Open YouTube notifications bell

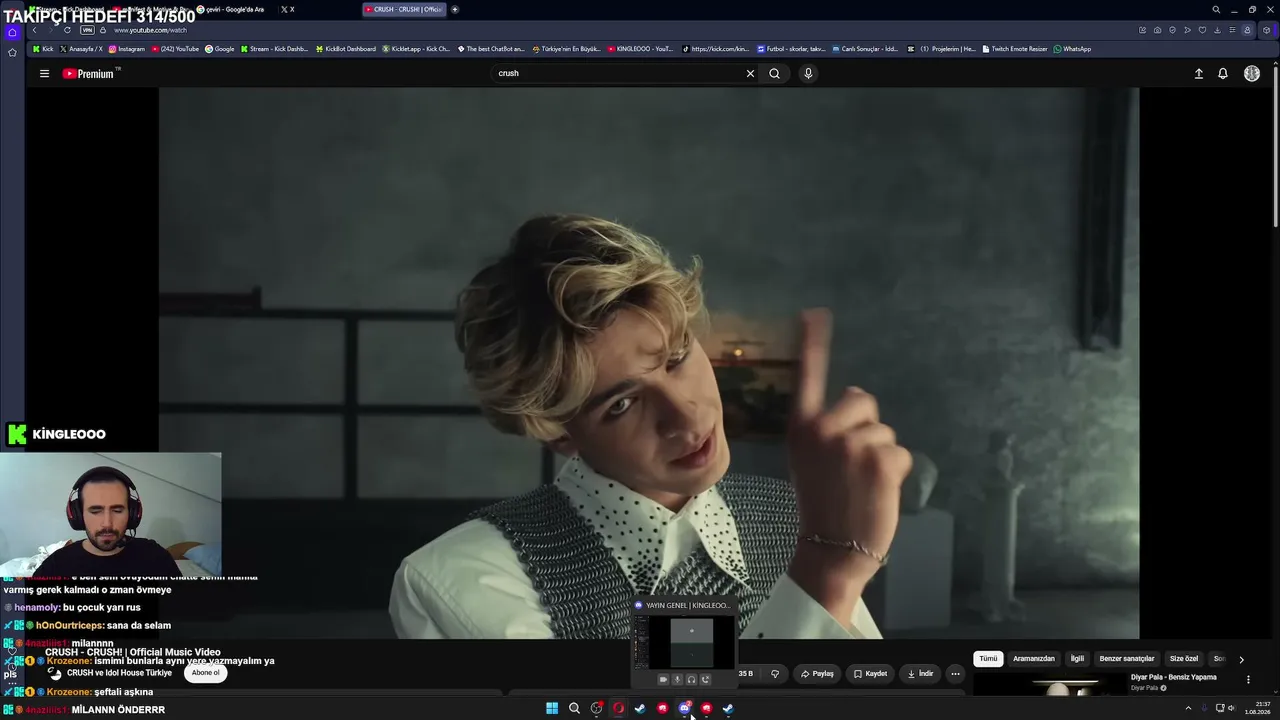(1222, 73)
